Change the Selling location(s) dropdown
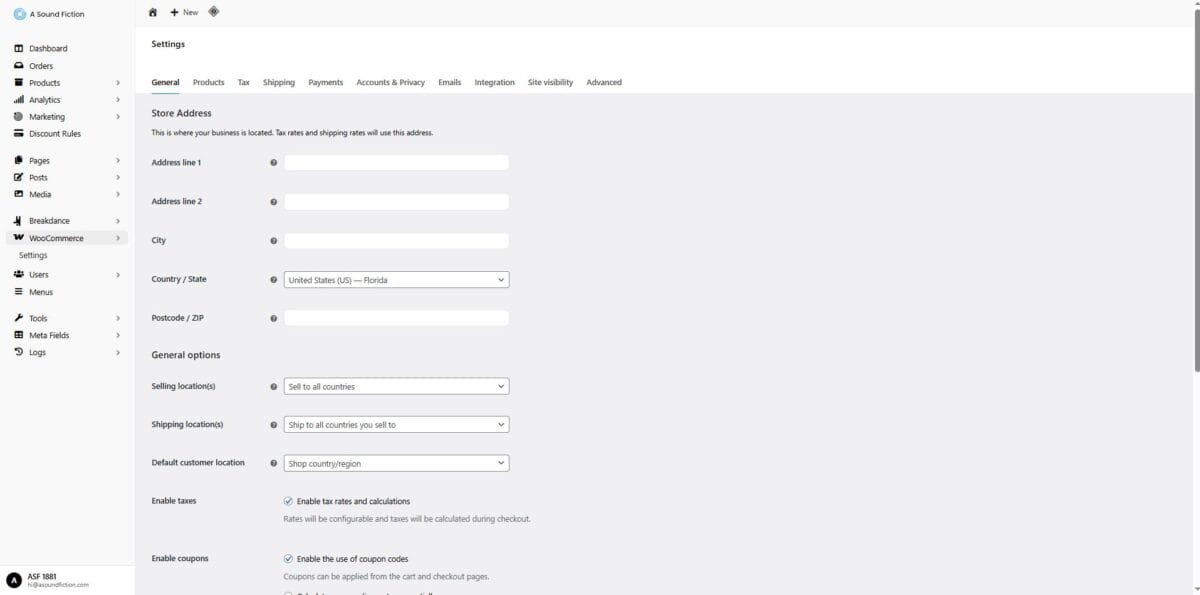 (396, 386)
